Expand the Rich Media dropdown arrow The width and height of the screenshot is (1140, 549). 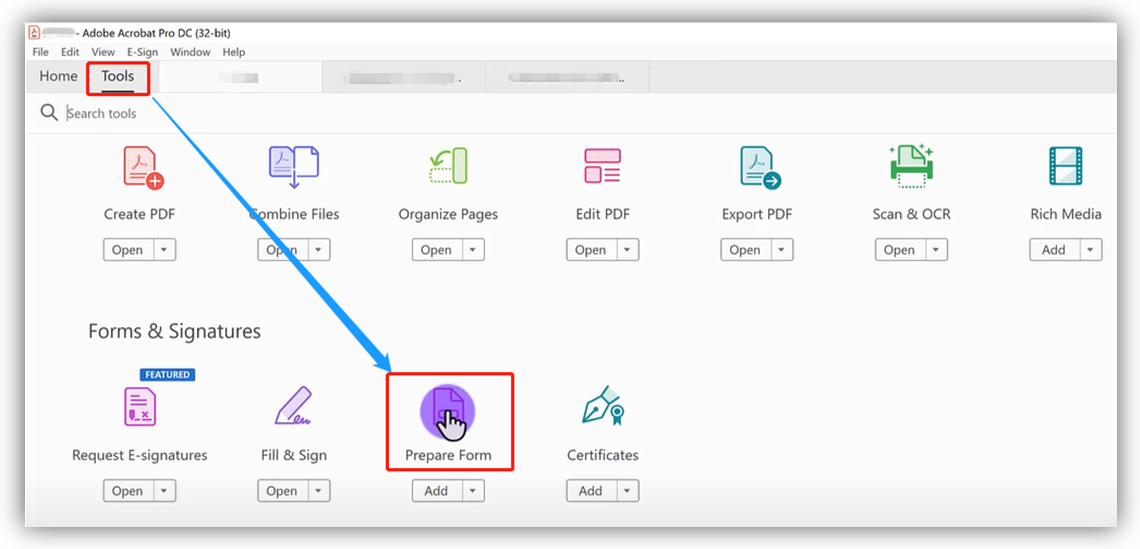click(x=1090, y=249)
